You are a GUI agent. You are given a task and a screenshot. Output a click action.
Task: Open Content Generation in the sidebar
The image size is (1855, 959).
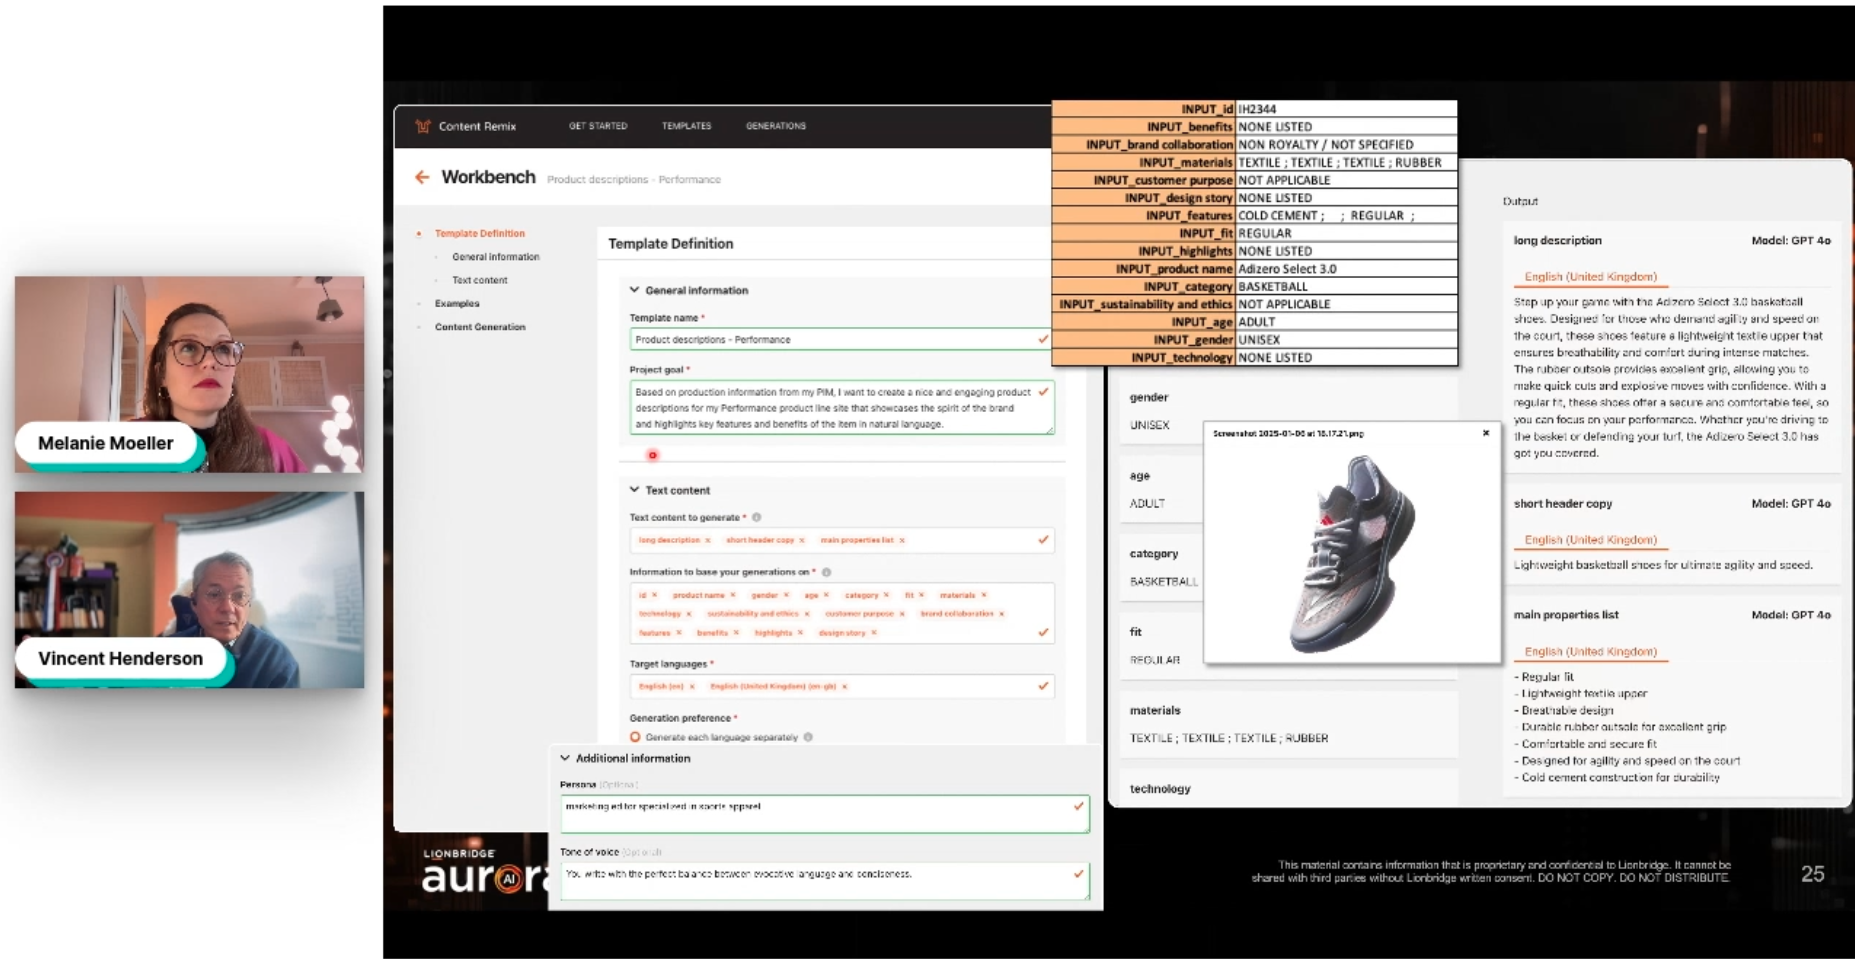[480, 327]
